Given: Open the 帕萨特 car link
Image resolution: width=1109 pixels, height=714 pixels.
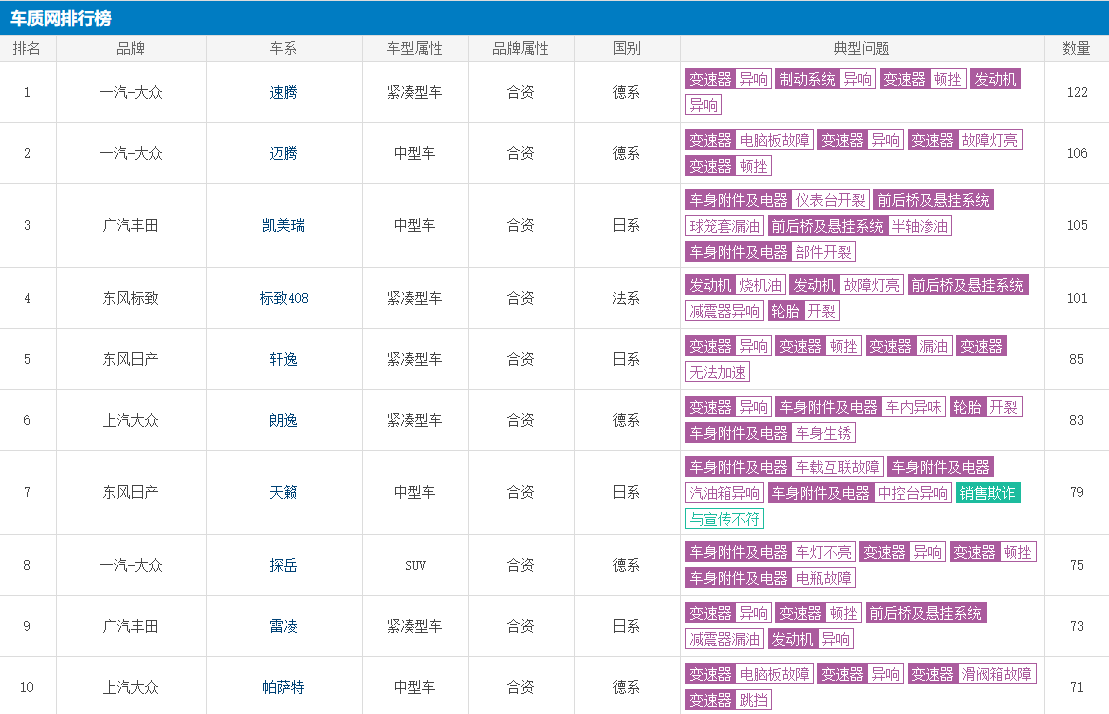Looking at the screenshot, I should (x=283, y=687).
